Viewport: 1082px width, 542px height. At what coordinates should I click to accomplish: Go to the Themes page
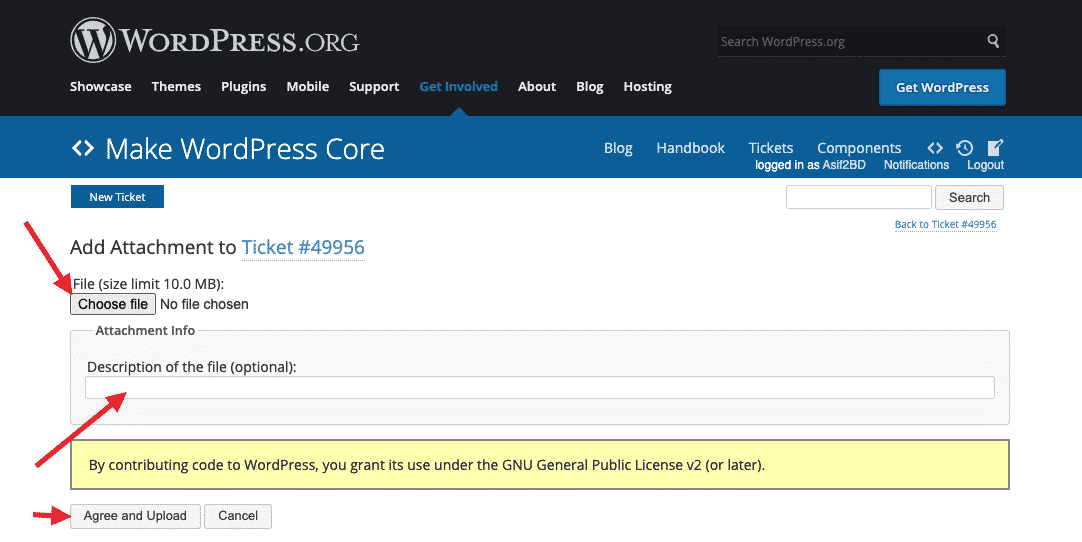pos(176,86)
